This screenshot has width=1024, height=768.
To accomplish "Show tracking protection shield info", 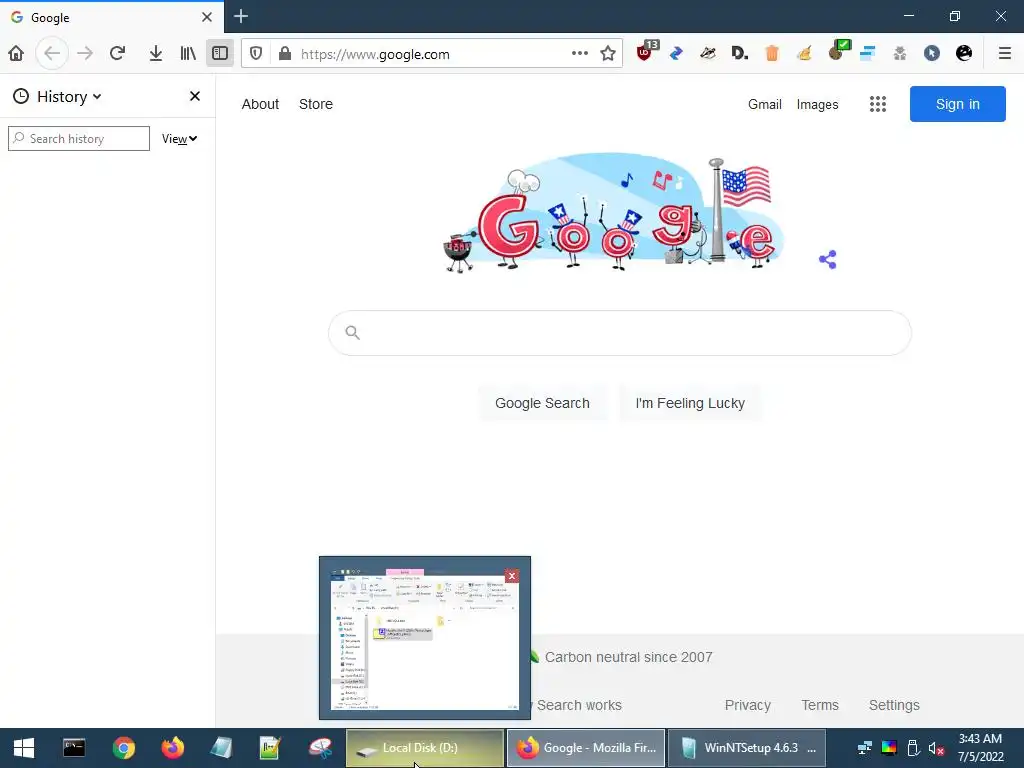I will (x=256, y=54).
